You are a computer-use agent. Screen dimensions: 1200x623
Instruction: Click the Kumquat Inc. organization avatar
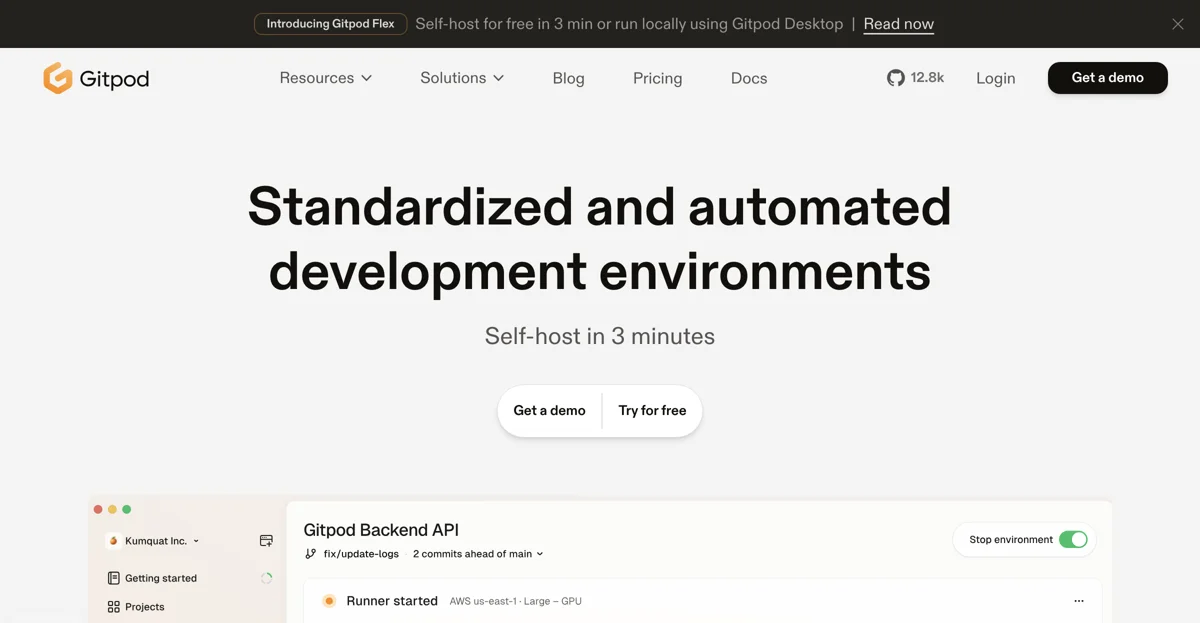click(x=113, y=541)
